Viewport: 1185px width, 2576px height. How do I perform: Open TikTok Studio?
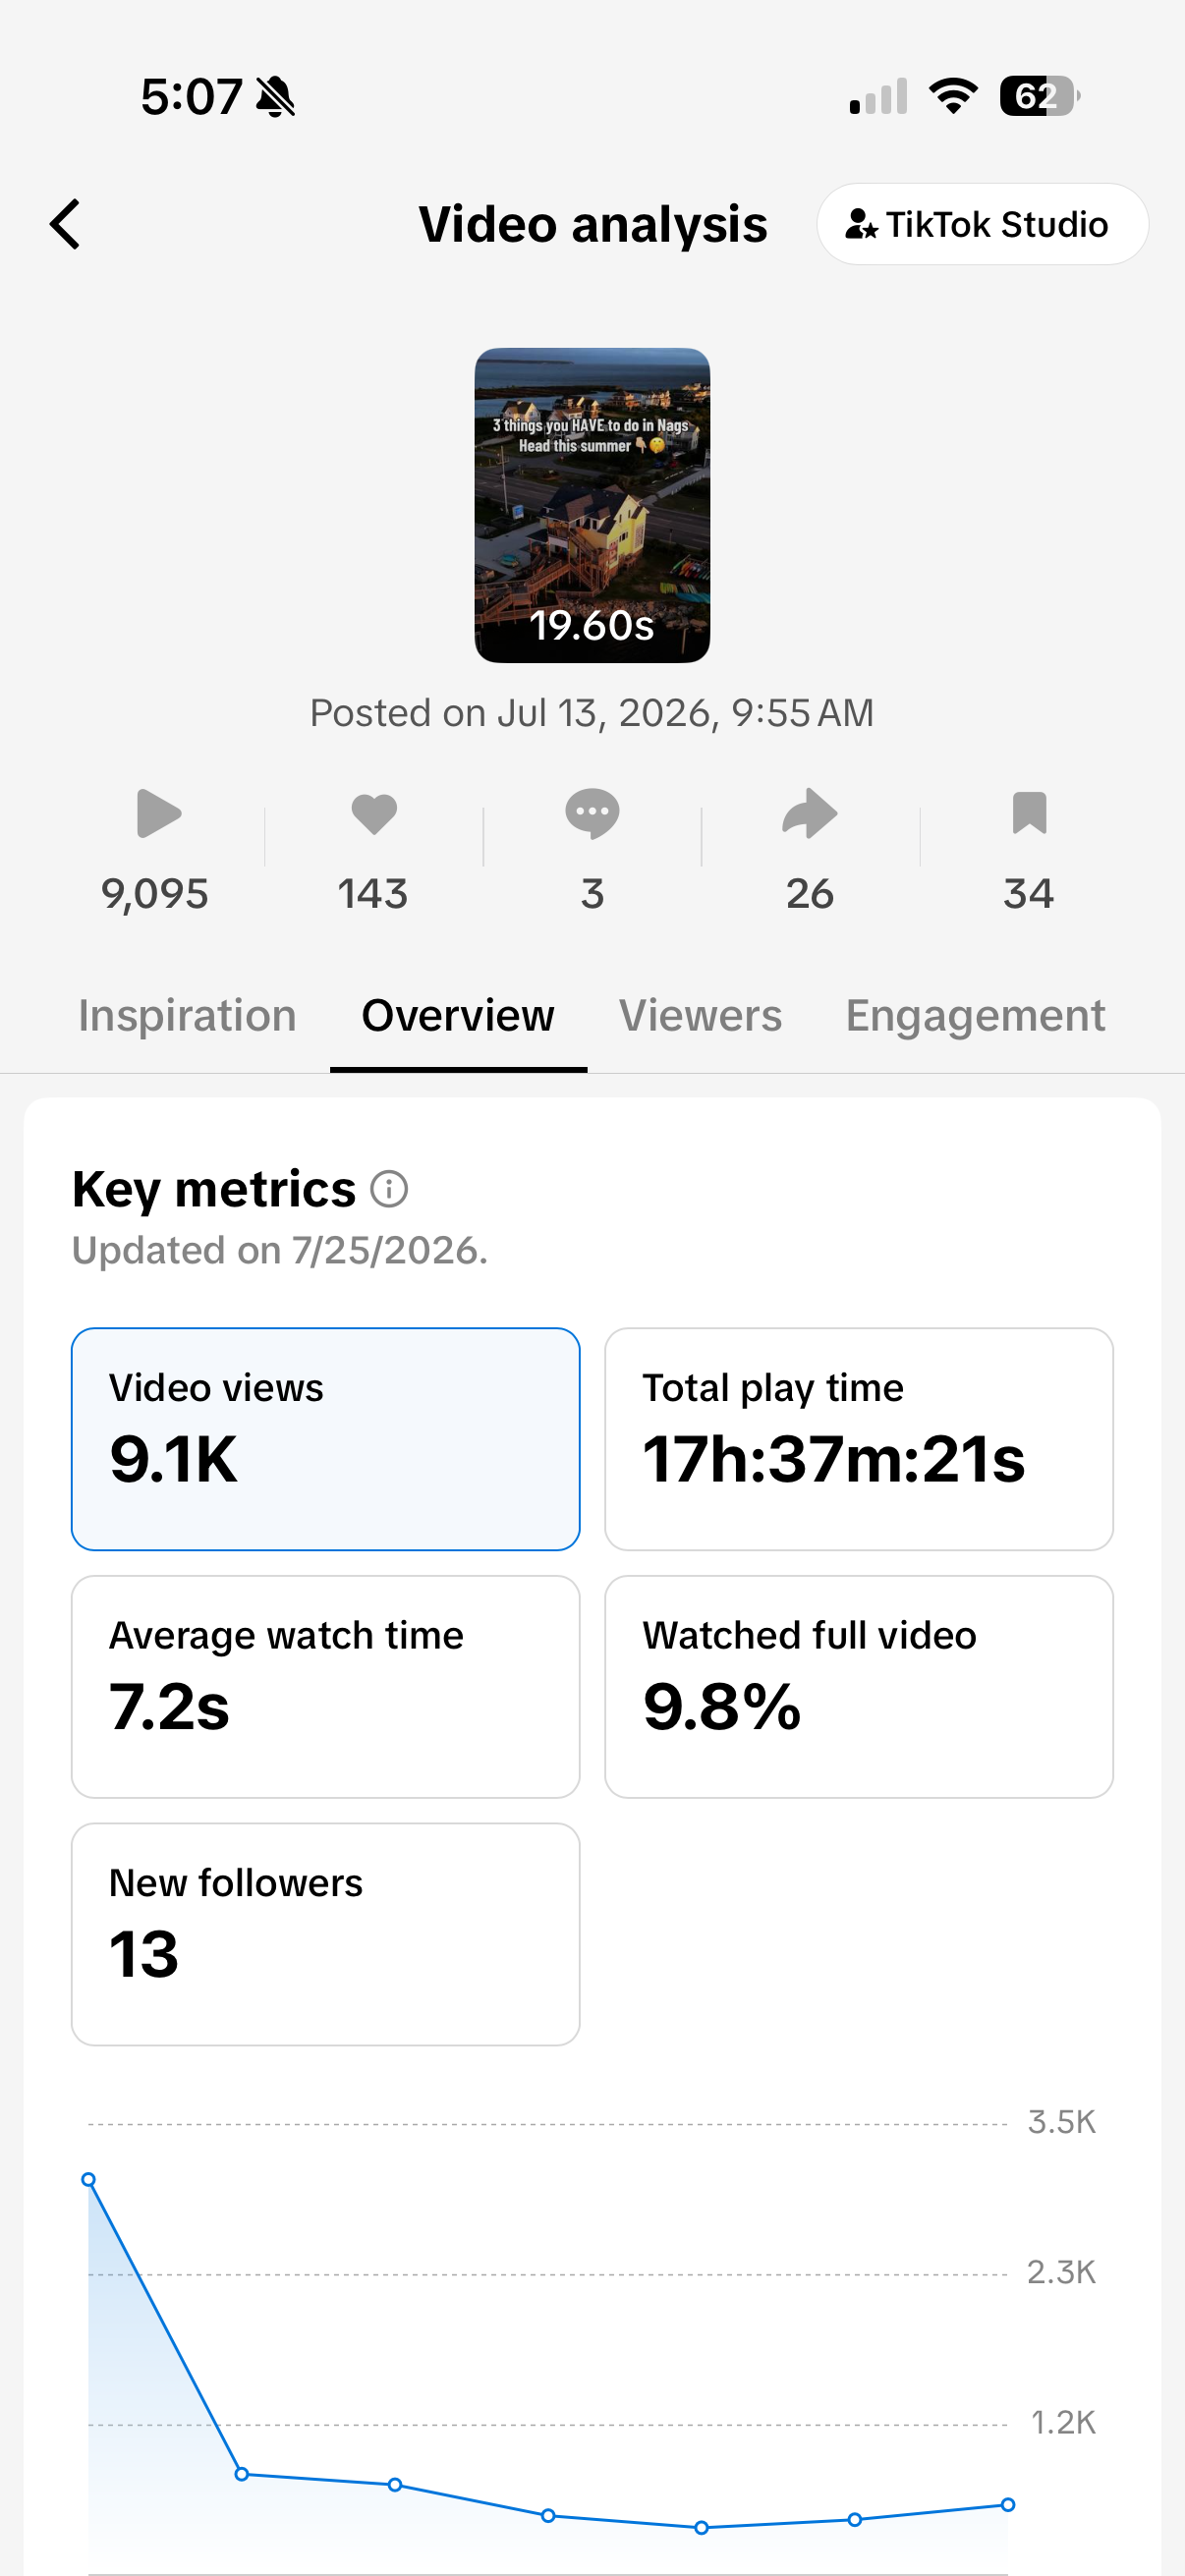(x=982, y=224)
